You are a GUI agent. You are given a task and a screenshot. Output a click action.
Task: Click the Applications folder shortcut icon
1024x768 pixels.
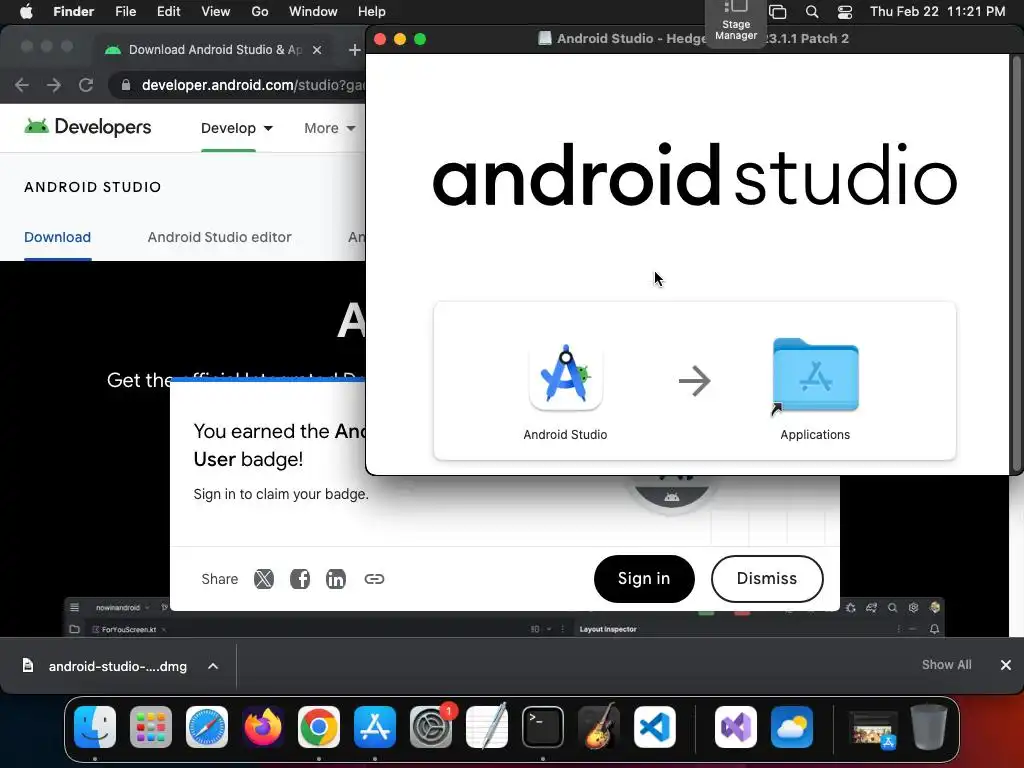(x=815, y=377)
